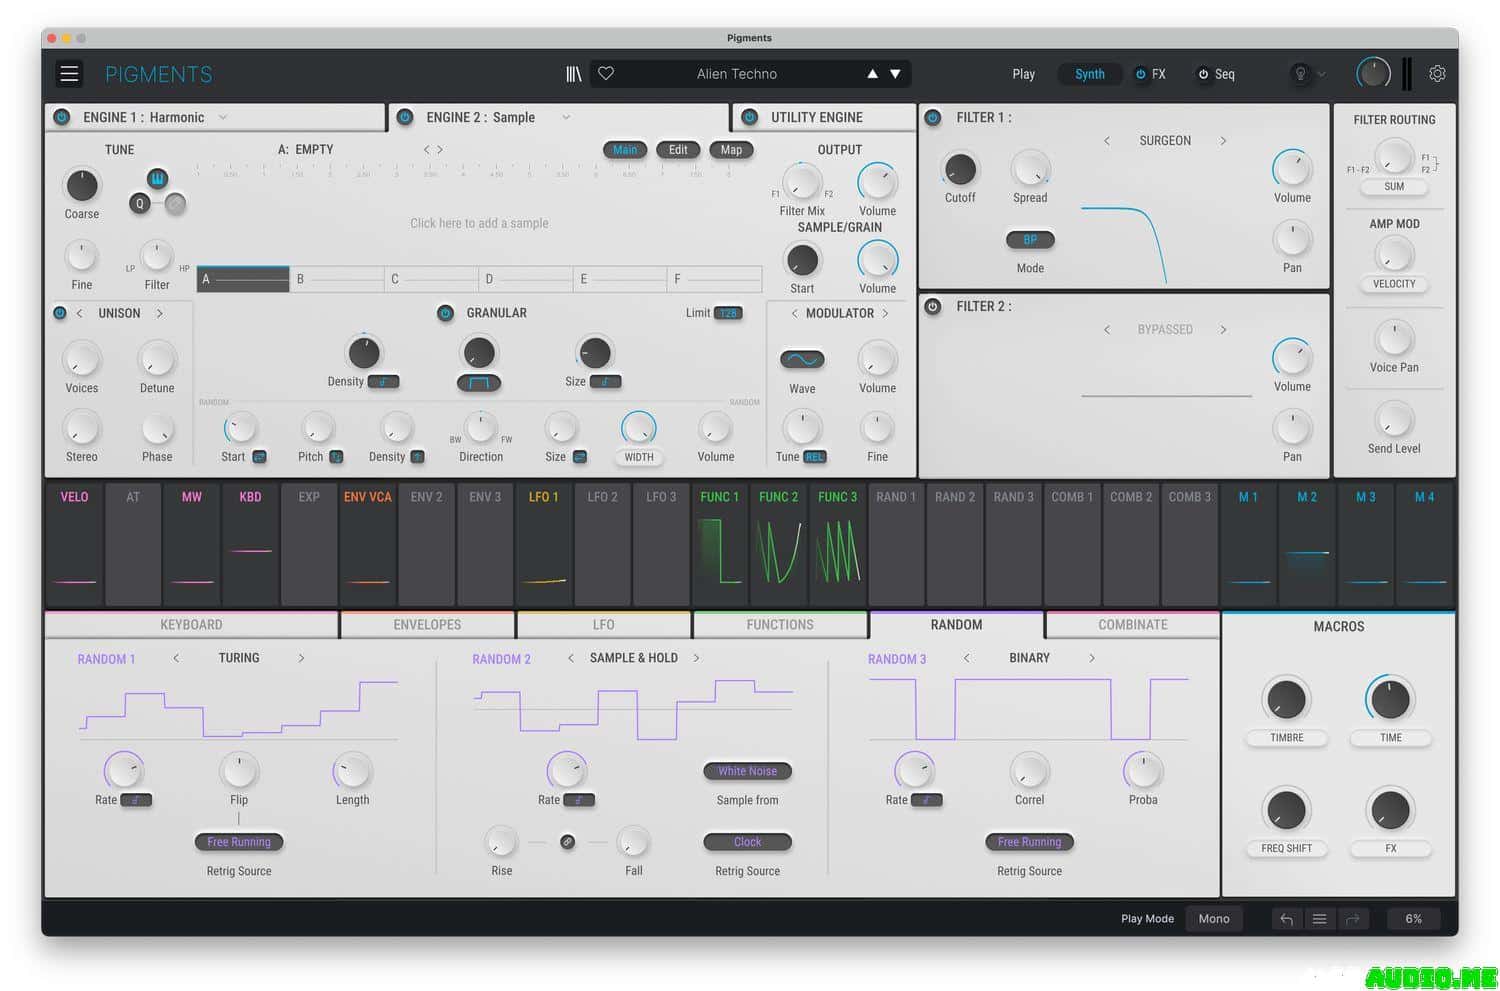The image size is (1500, 991).
Task: Click next Modulator arrow
Action: point(885,313)
